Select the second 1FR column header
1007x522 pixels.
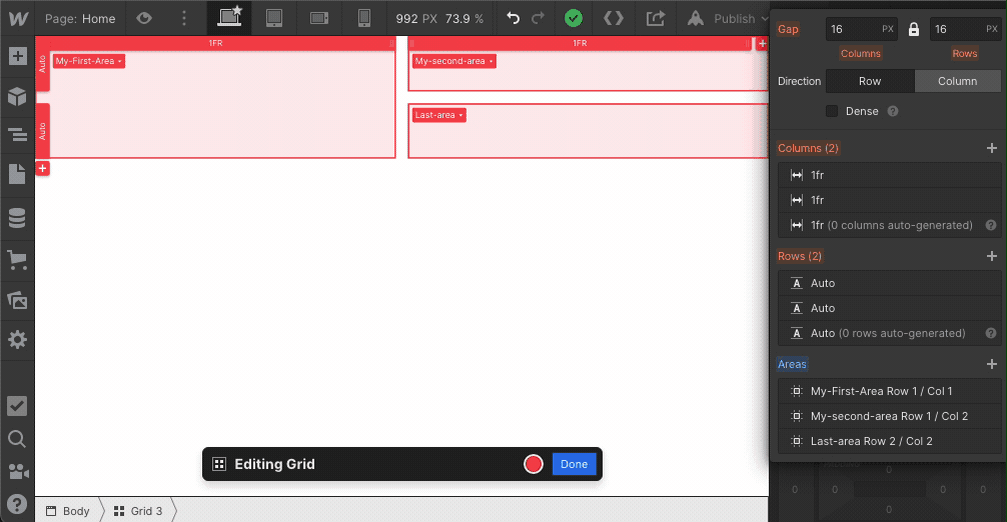coord(580,43)
